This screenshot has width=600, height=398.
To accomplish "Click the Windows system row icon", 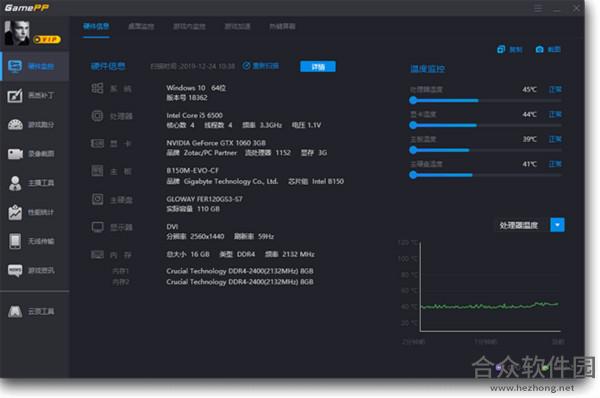I will pyautogui.click(x=97, y=88).
